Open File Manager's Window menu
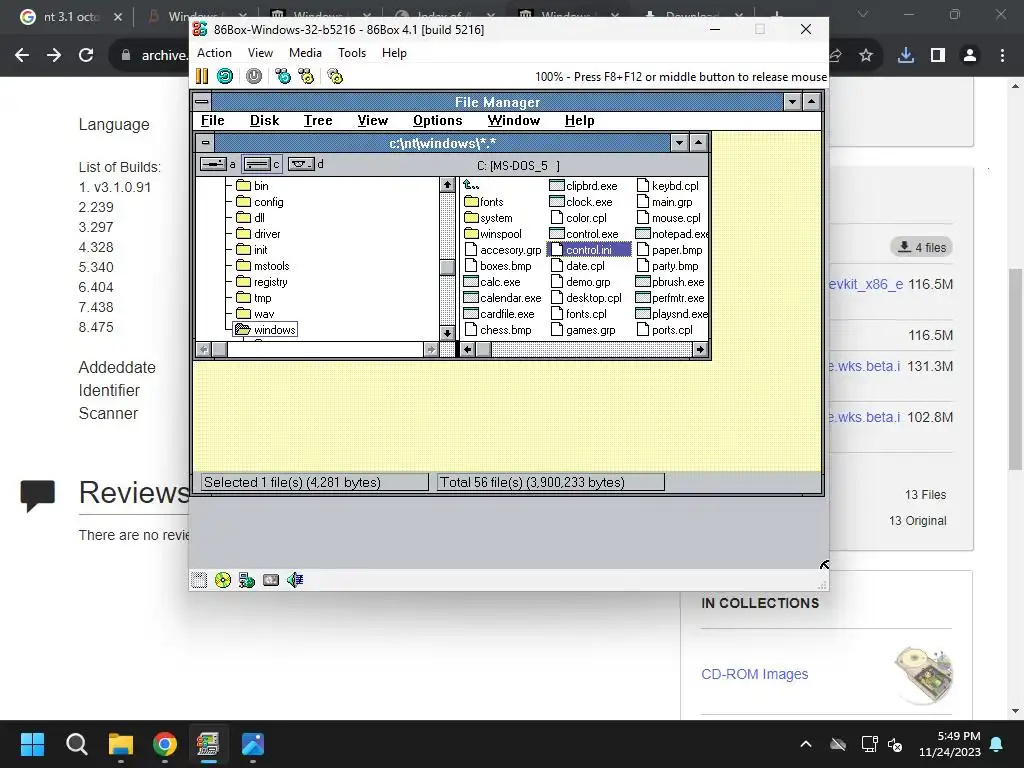The height and width of the screenshot is (768, 1024). click(x=514, y=120)
